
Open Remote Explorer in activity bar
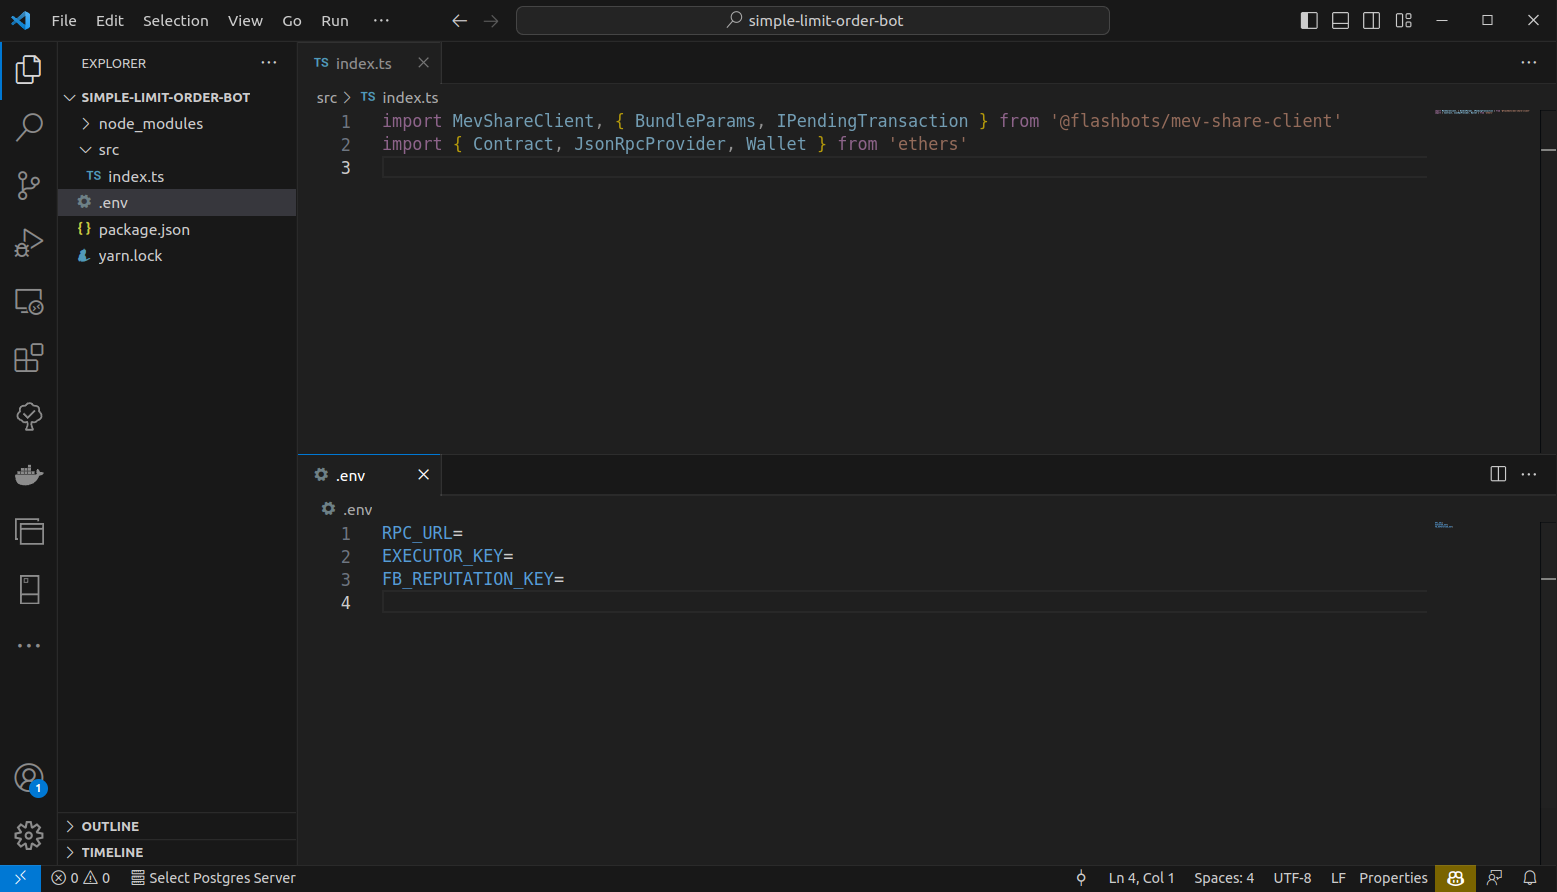[29, 301]
